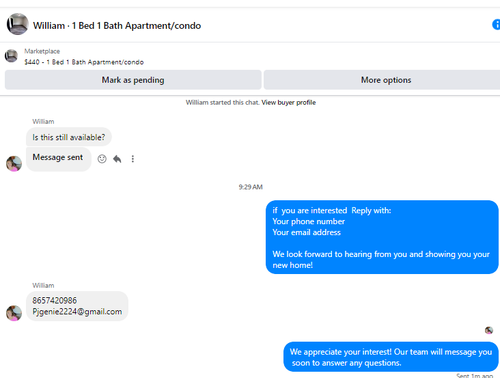Open William's listing avatar in header

point(18,24)
